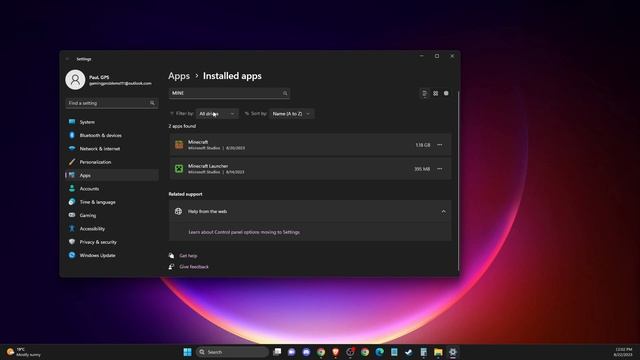This screenshot has height=360, width=640.
Task: Click the Settings gear taskbar icon
Action: (453, 352)
